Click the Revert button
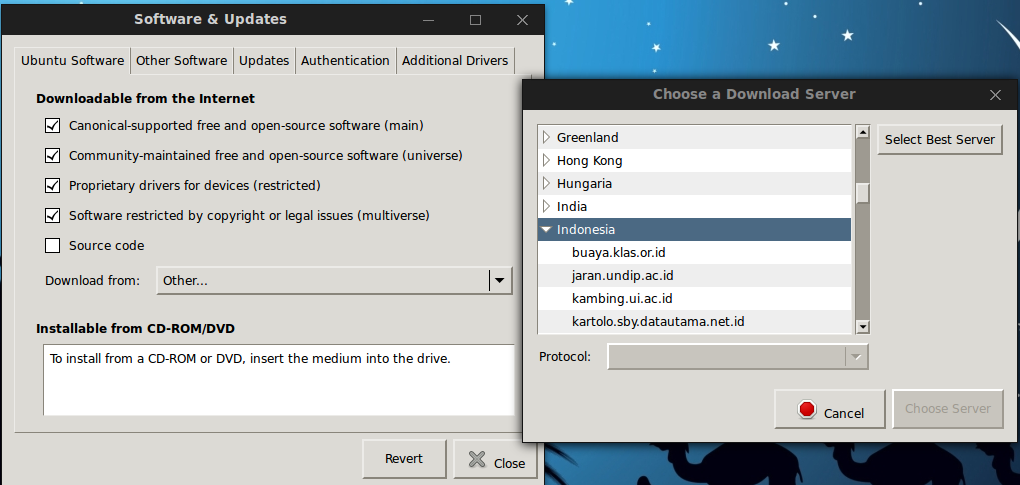 coord(404,458)
